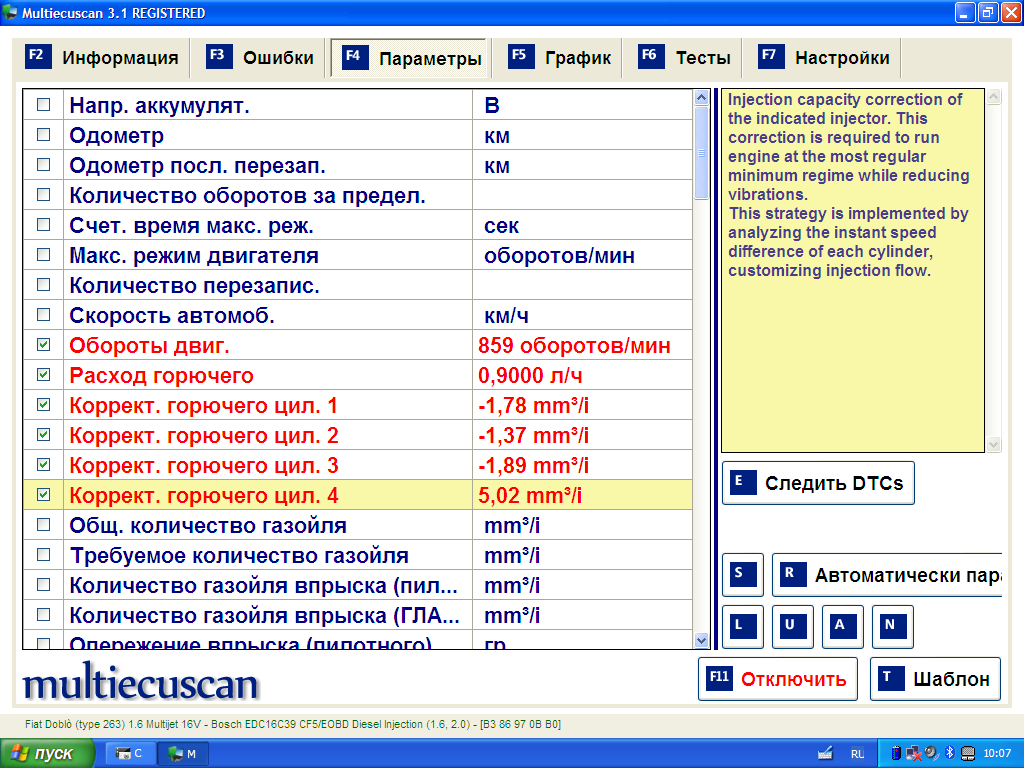This screenshot has width=1024, height=768.
Task: Tick Требуемое количество газойля checkbox
Action: pyautogui.click(x=44, y=555)
